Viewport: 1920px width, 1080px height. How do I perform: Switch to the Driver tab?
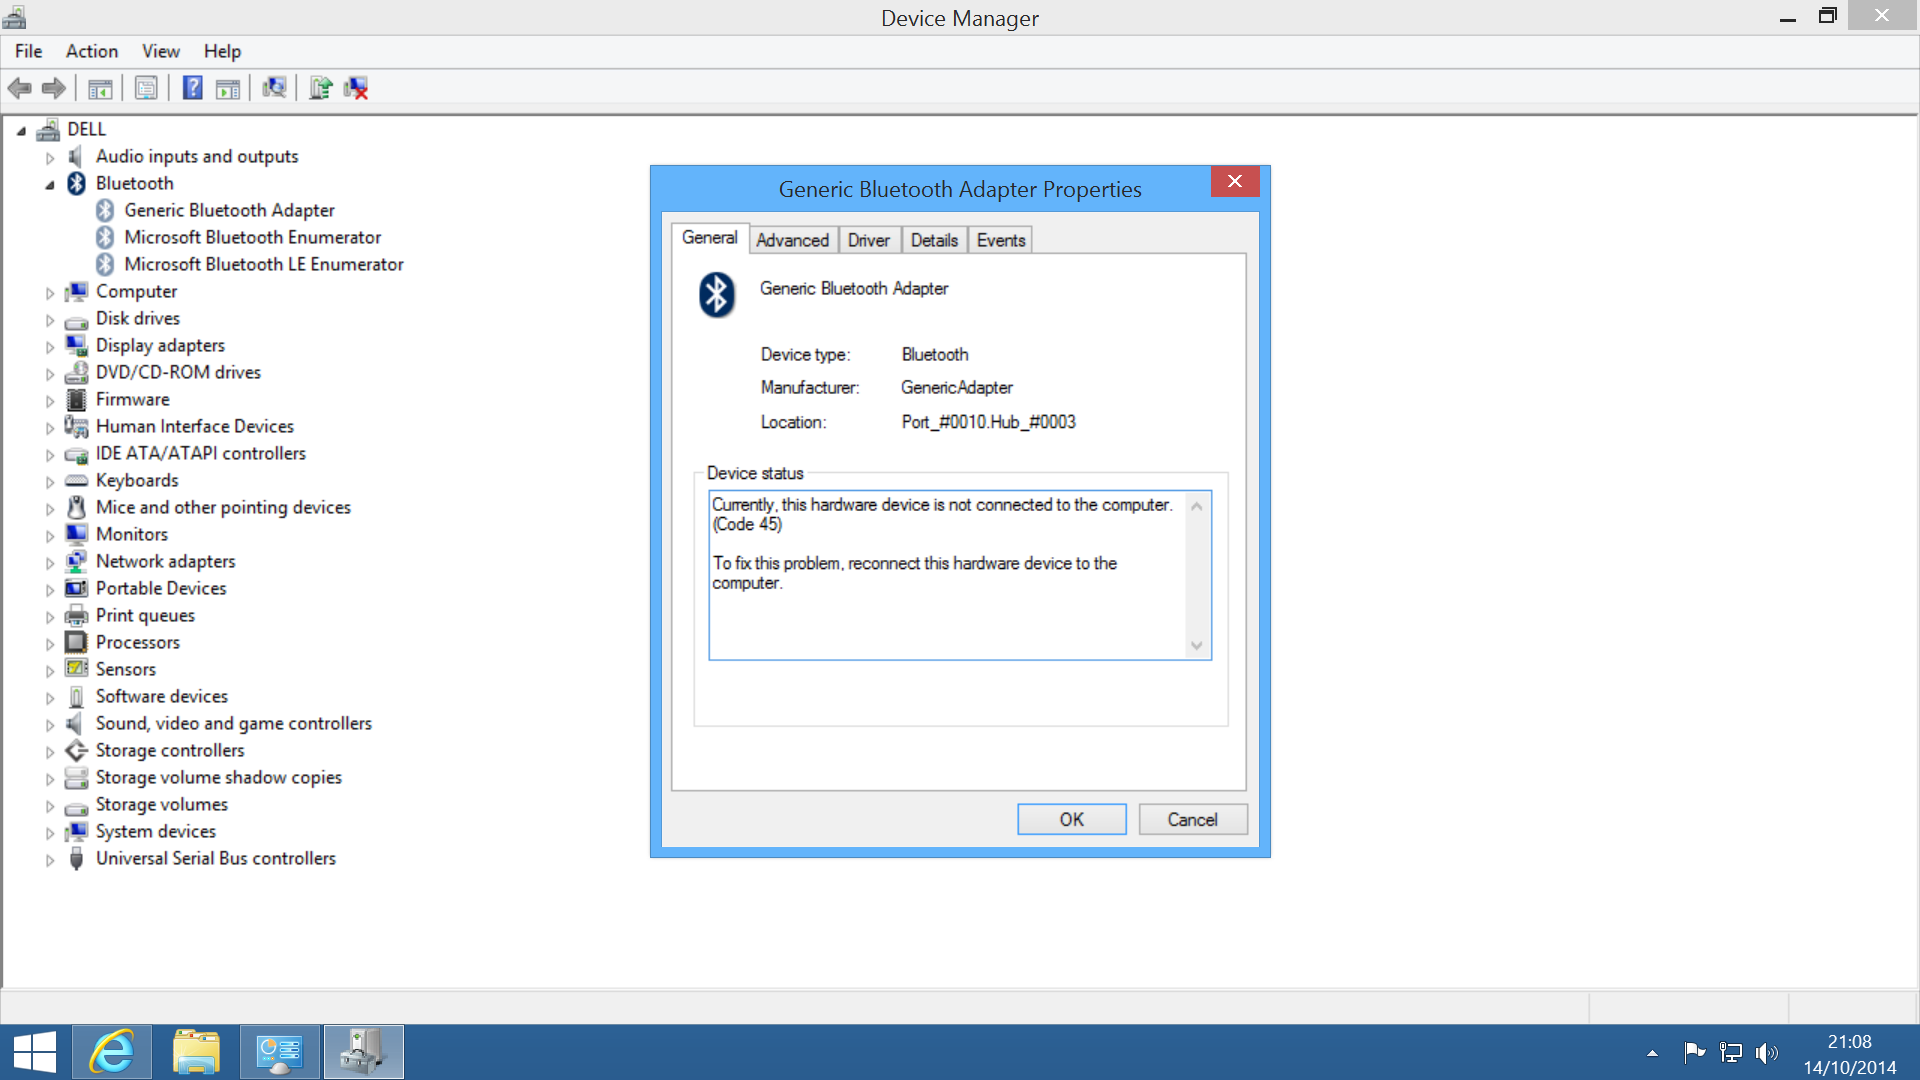point(868,240)
